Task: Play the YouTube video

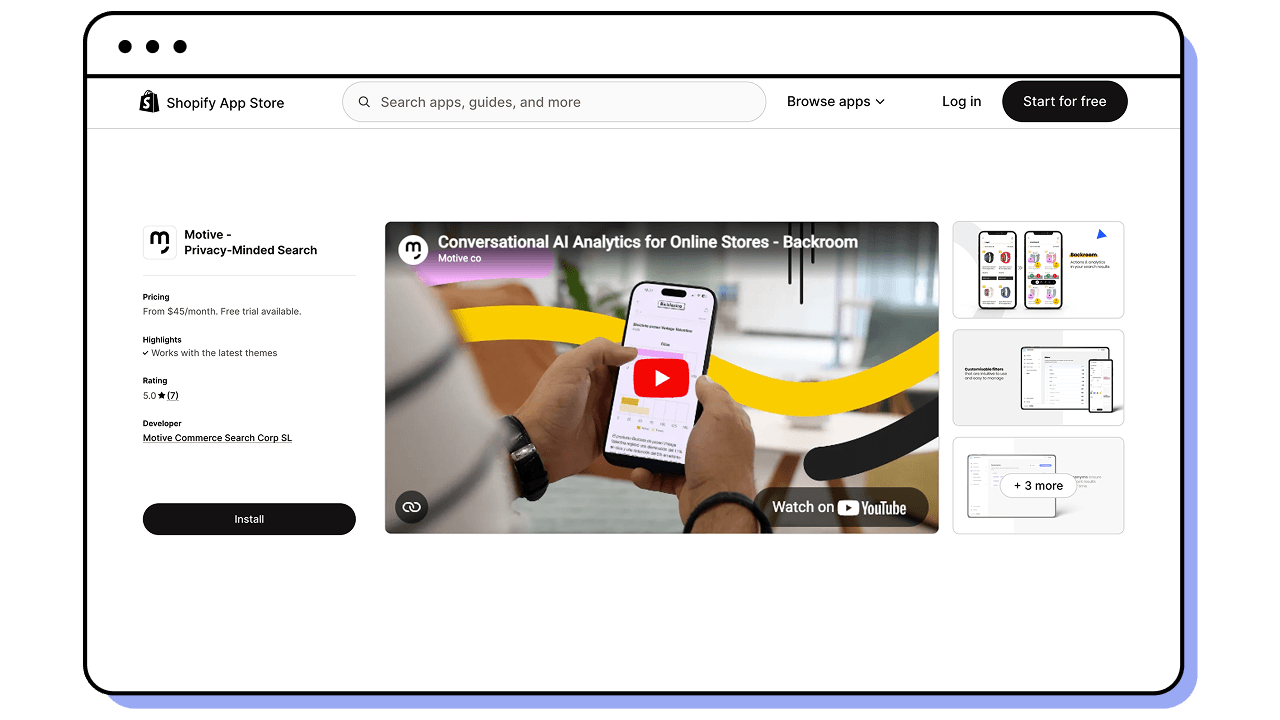Action: tap(661, 378)
